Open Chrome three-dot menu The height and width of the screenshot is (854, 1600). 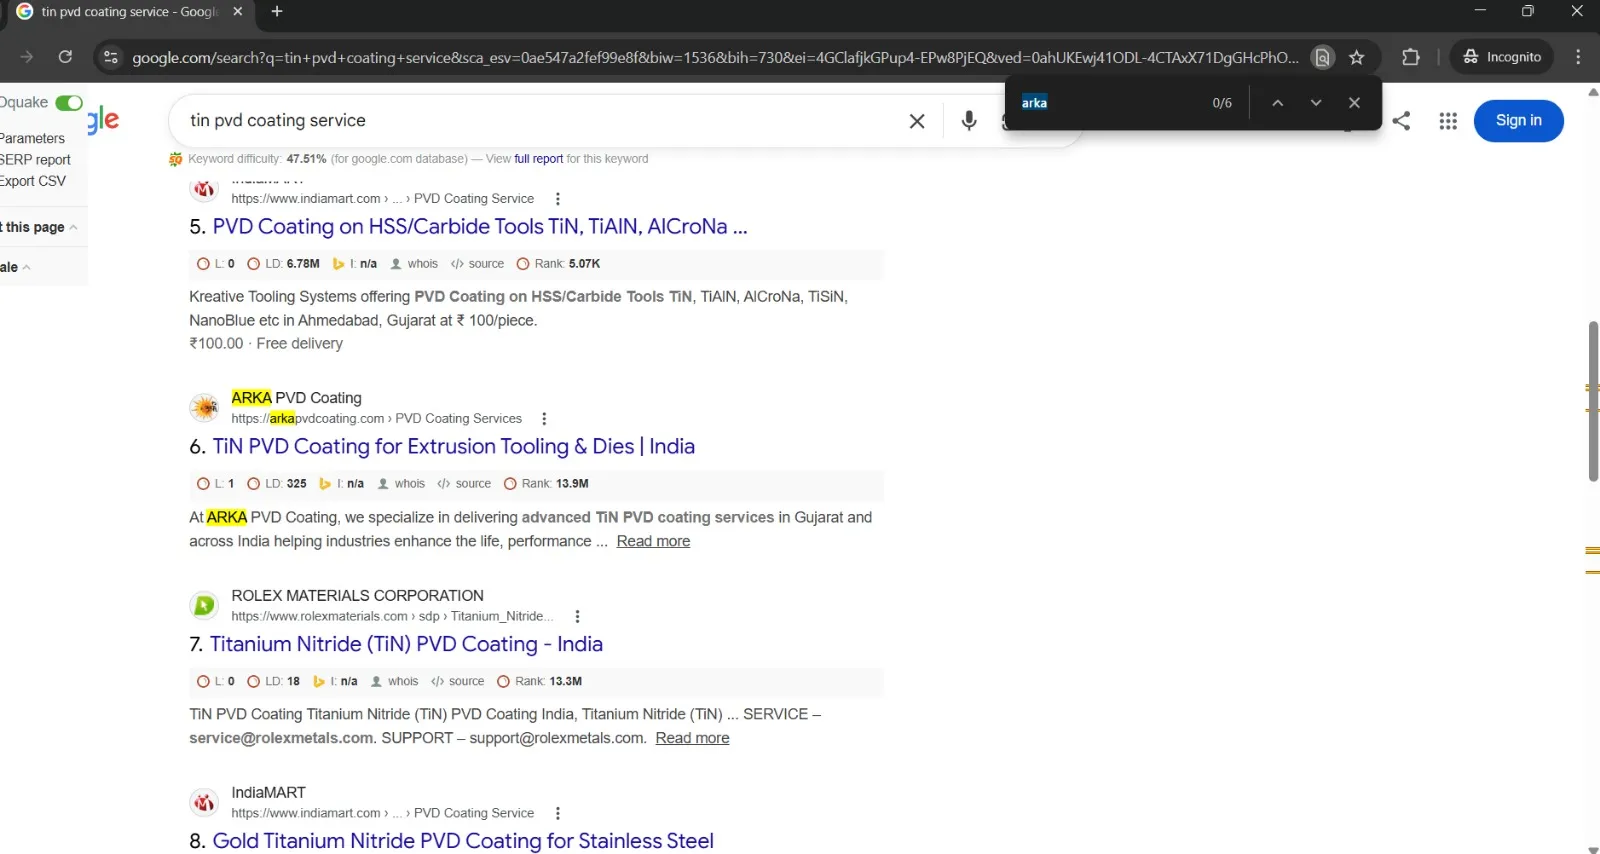tap(1578, 57)
